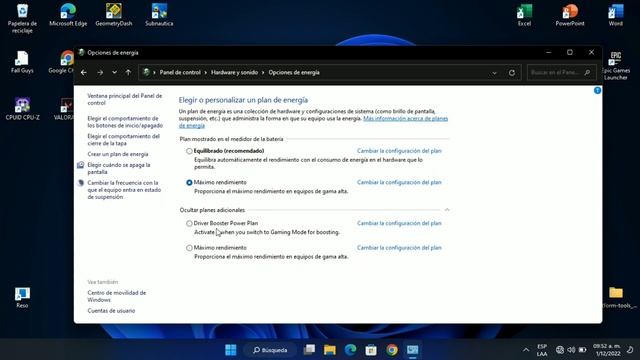Open Más información acerca de planes de energía
The height and width of the screenshot is (360, 640).
[405, 118]
